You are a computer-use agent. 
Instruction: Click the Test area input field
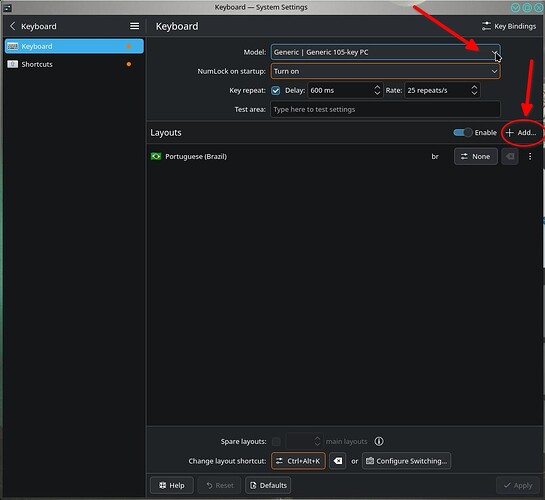pyautogui.click(x=385, y=109)
